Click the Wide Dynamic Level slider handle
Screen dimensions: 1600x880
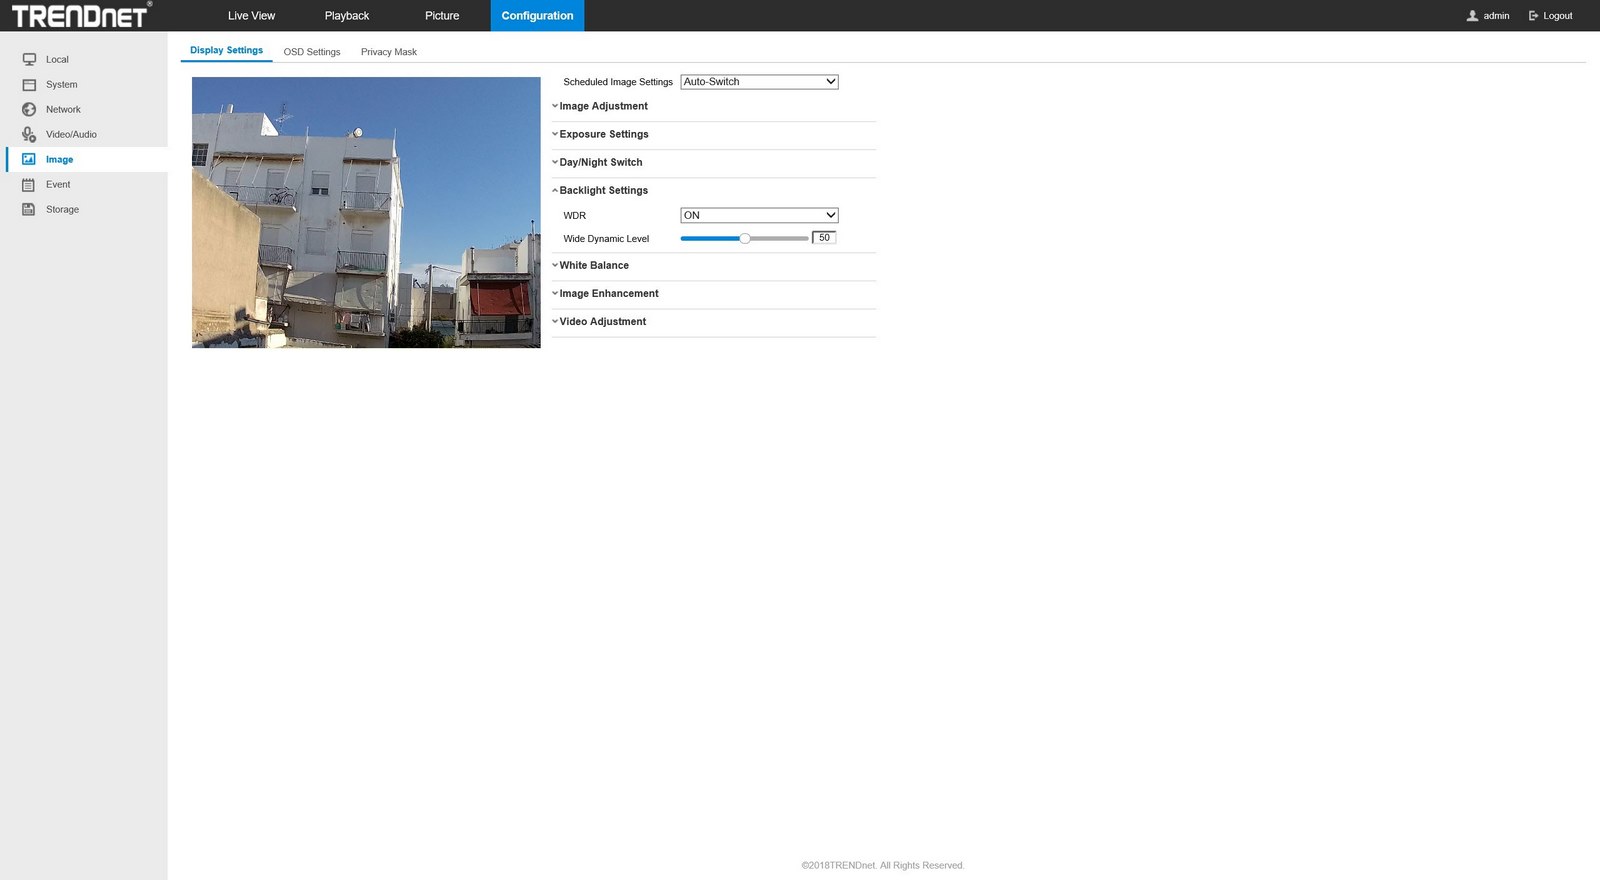point(745,238)
